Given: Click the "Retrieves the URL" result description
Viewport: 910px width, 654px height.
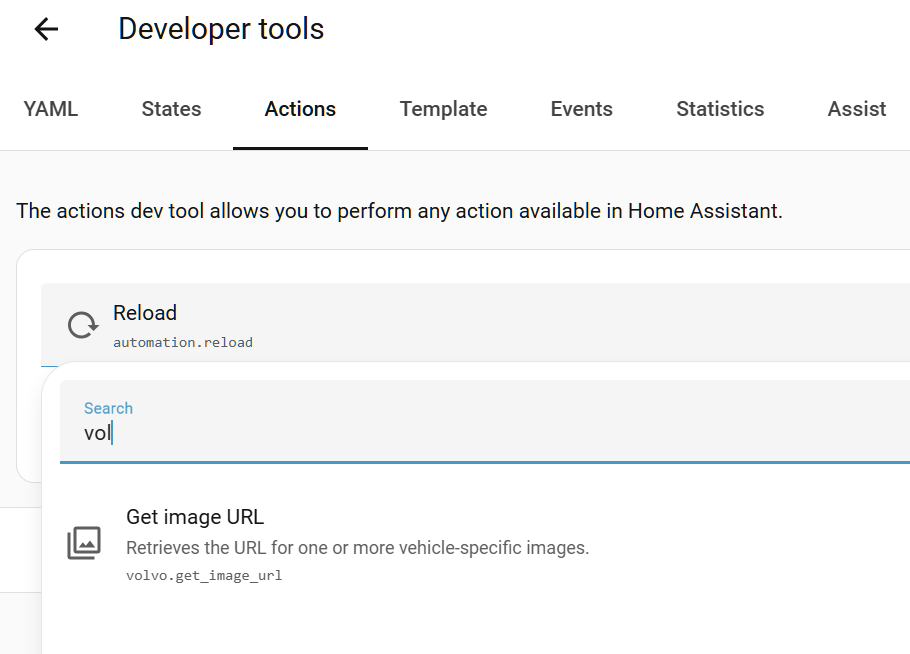Looking at the screenshot, I should [x=357, y=548].
